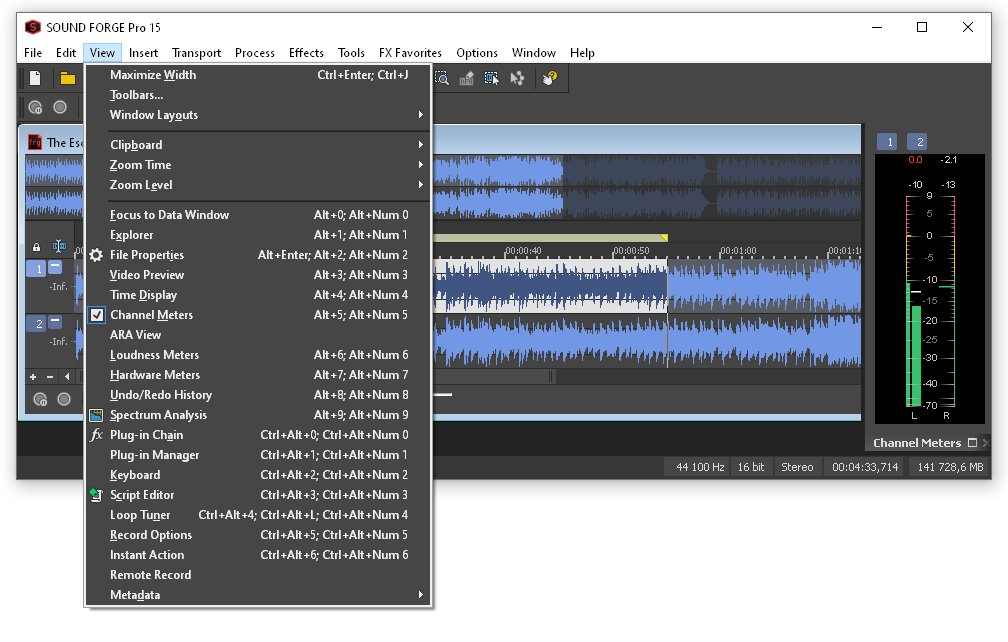The height and width of the screenshot is (642, 1008).
Task: Click the File Properties gear icon
Action: (x=96, y=254)
